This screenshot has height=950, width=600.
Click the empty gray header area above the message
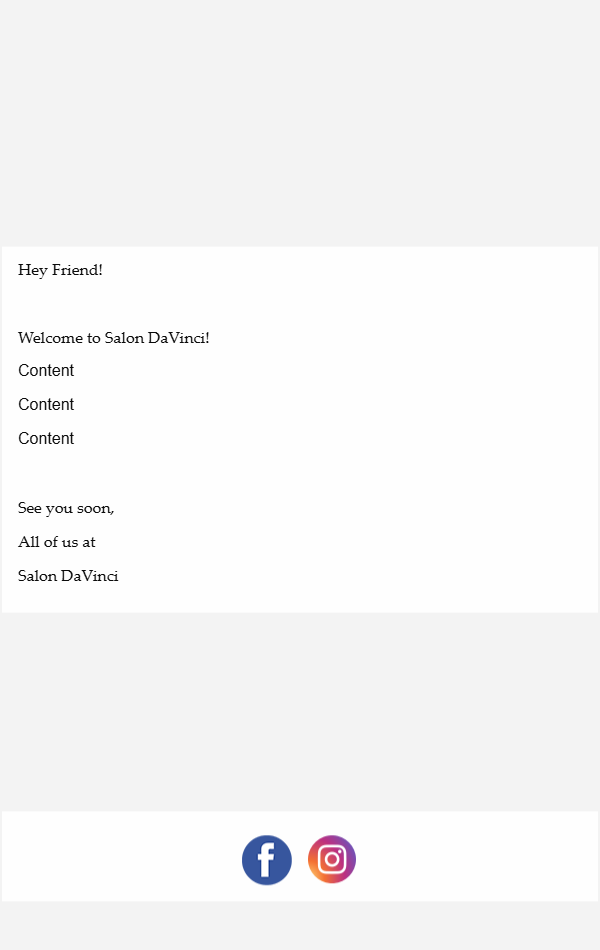pos(300,120)
